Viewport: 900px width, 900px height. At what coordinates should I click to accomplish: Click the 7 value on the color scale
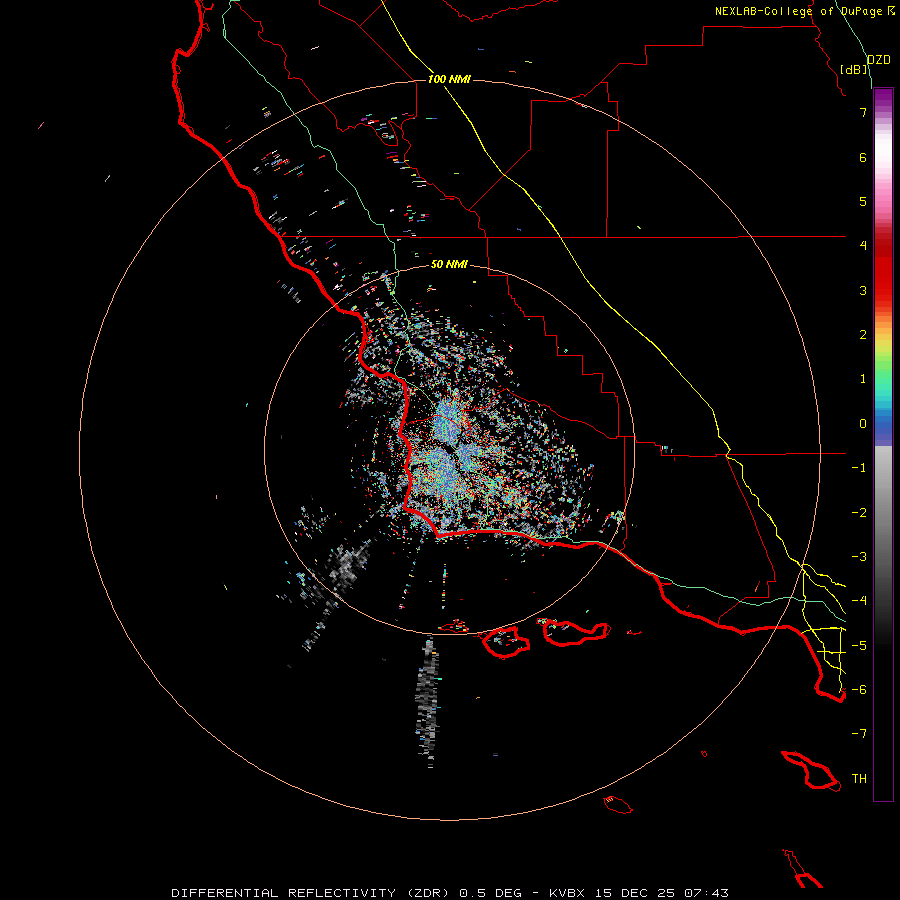pyautogui.click(x=863, y=112)
